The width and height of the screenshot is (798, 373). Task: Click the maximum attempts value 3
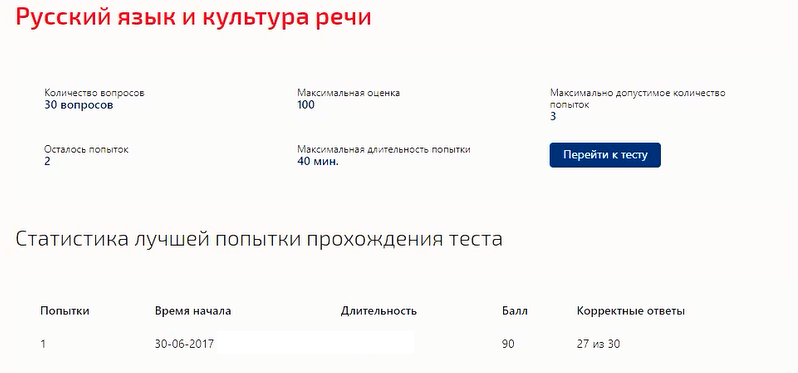pos(553,117)
